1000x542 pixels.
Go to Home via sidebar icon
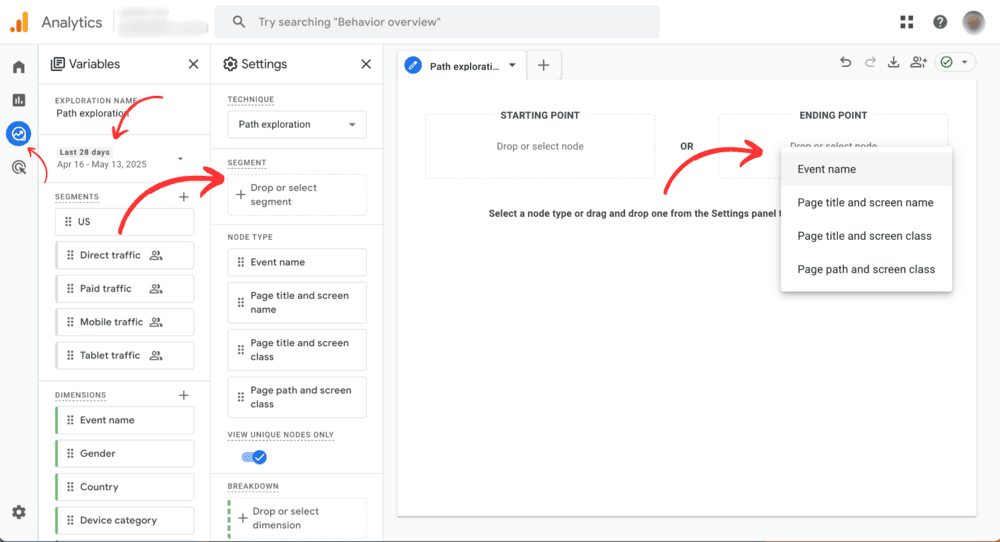click(x=18, y=67)
